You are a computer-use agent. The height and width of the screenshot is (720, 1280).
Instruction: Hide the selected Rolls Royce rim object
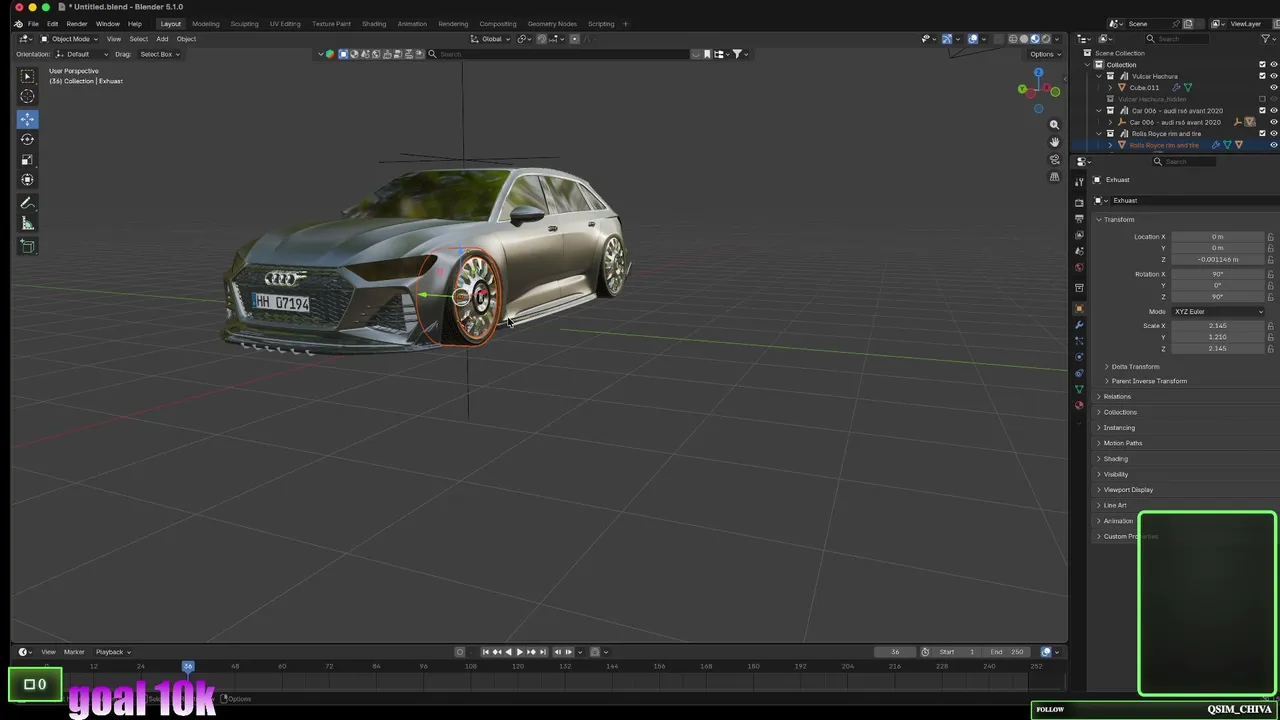(x=1273, y=145)
